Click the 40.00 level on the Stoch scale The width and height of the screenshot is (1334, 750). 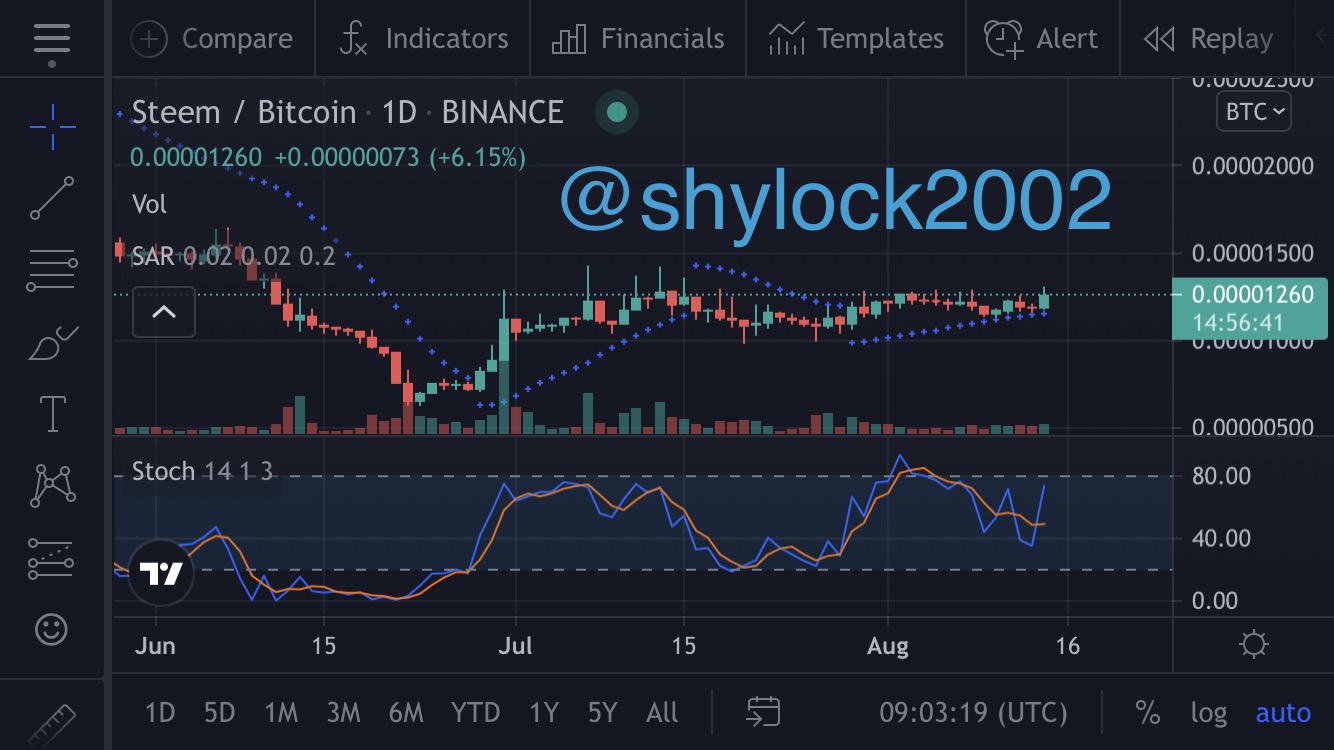1222,538
